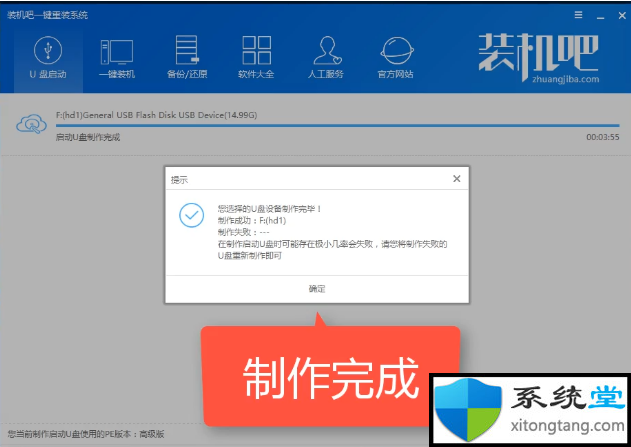Click dialog line 您选择的U盘设备制作完毕

click(270, 209)
